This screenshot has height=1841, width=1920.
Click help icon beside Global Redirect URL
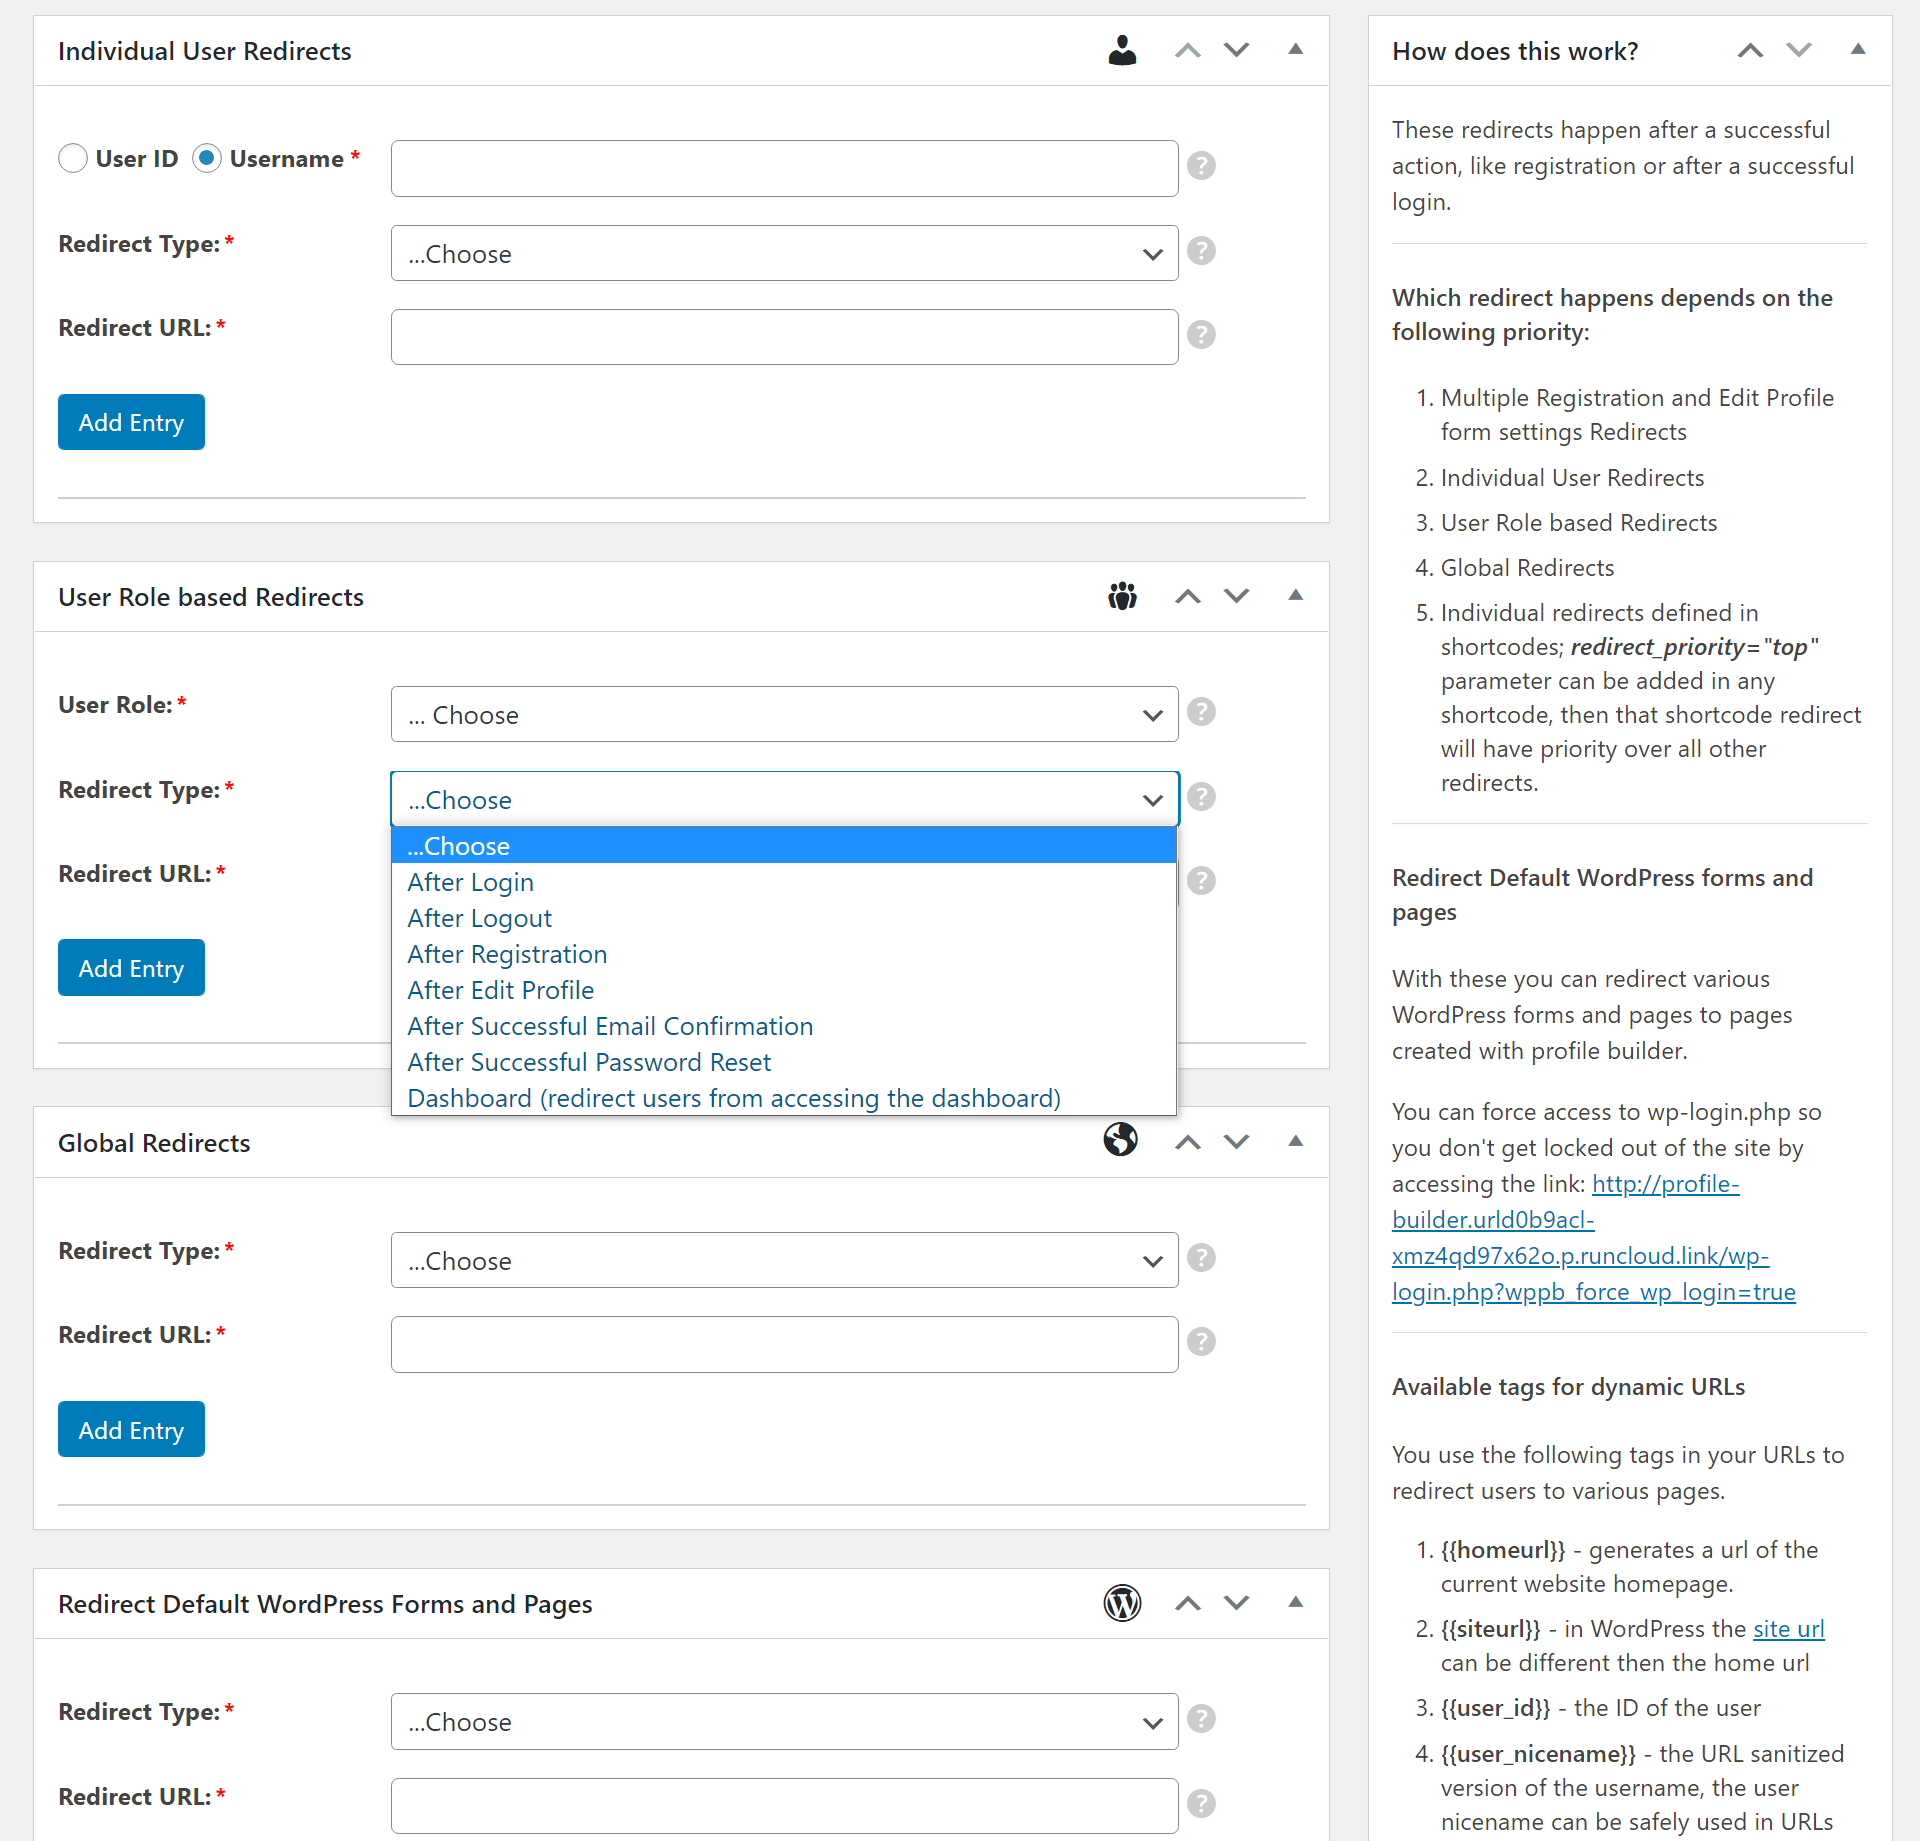tap(1201, 1341)
